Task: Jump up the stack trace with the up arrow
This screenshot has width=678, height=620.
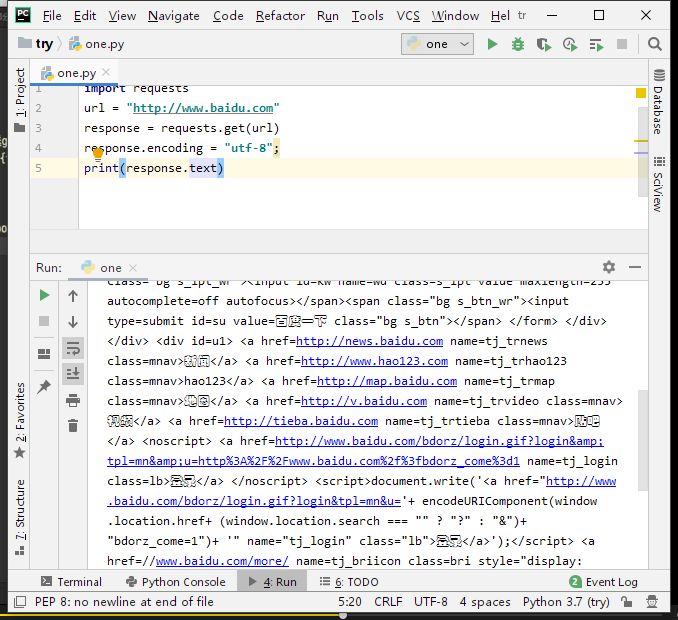Action: coord(73,296)
